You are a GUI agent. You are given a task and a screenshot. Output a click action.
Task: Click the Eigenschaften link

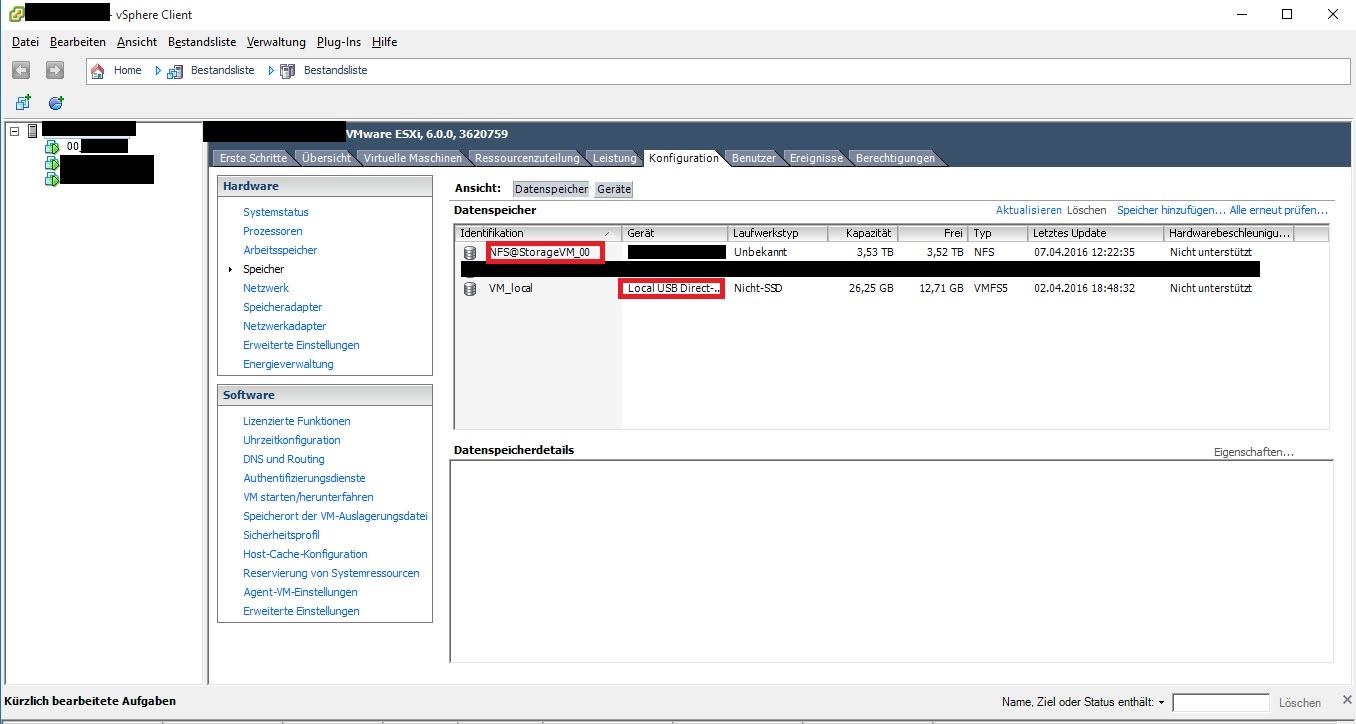pos(1254,452)
